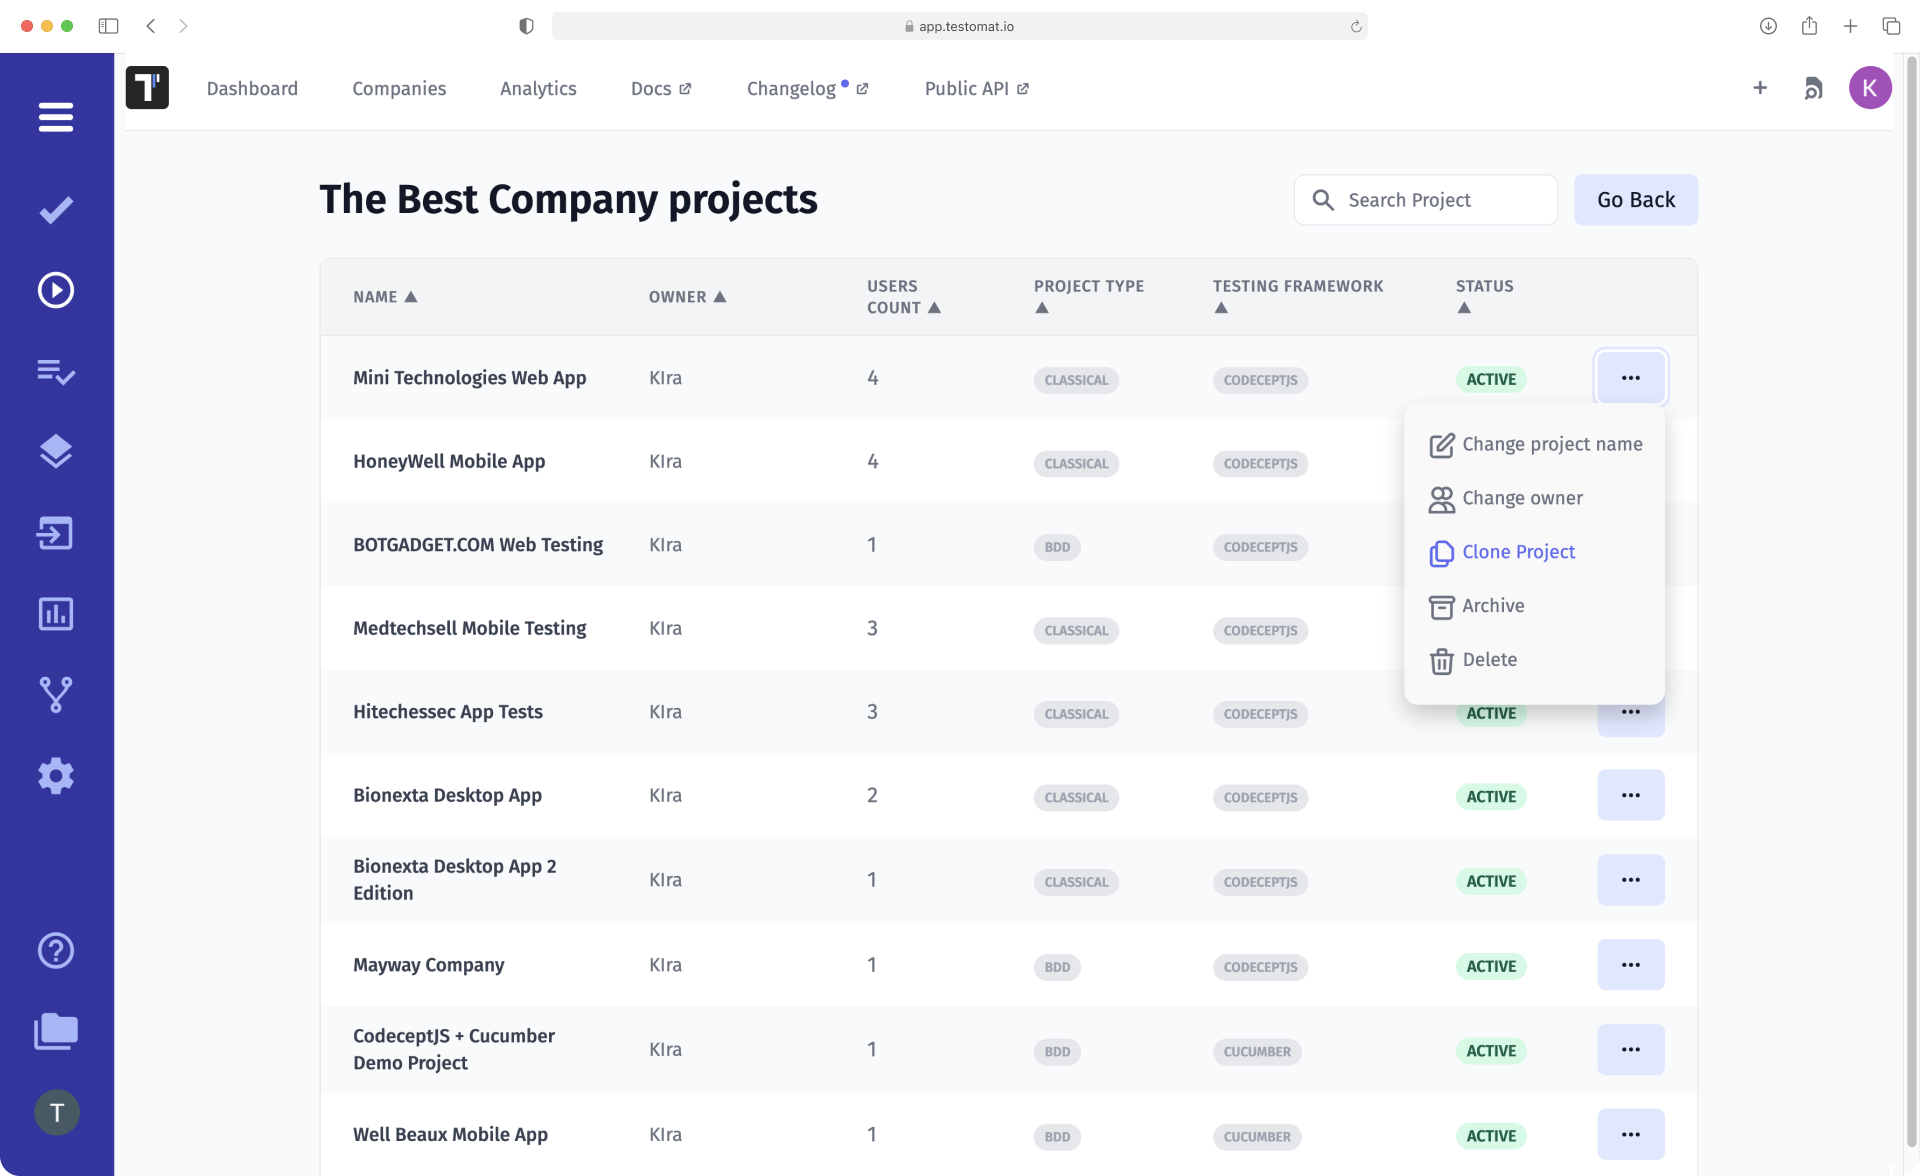Choose Delete in the project context menu
1920x1176 pixels.
click(x=1487, y=659)
